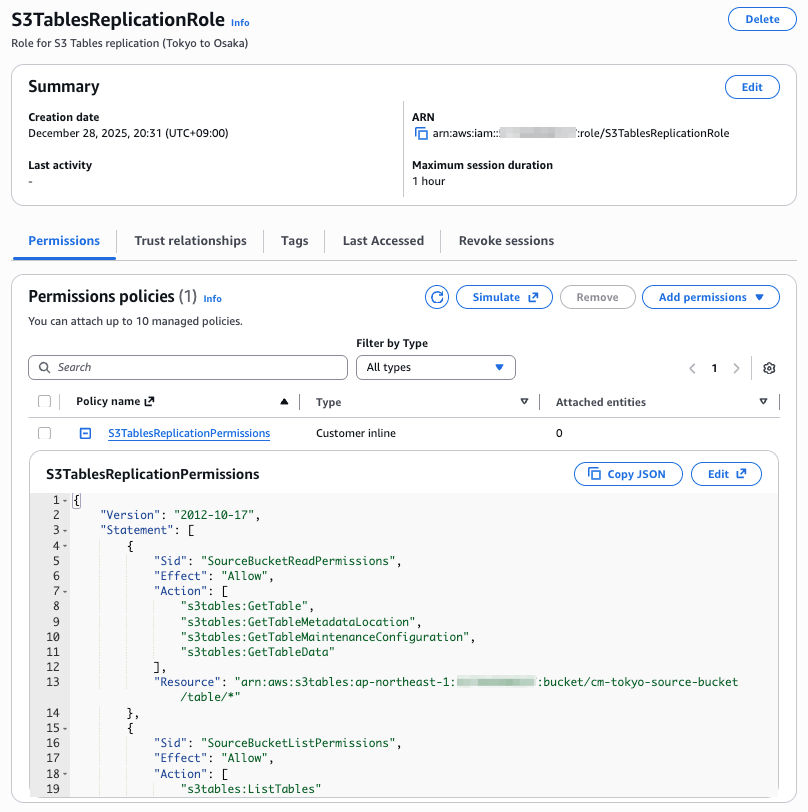Screen dimensions: 808x812
Task: Sort the Type column
Action: pyautogui.click(x=524, y=402)
